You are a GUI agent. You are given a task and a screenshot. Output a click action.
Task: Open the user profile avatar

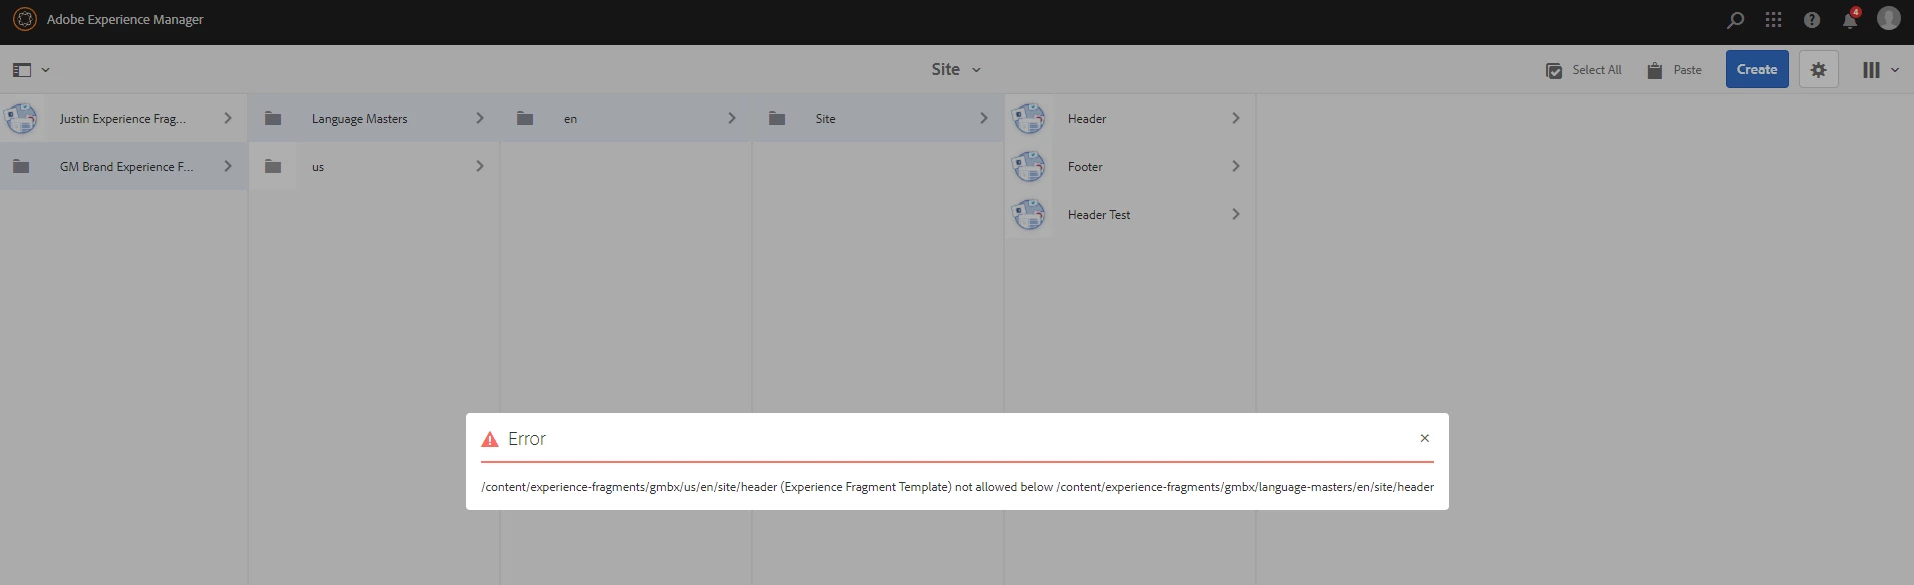pos(1888,18)
